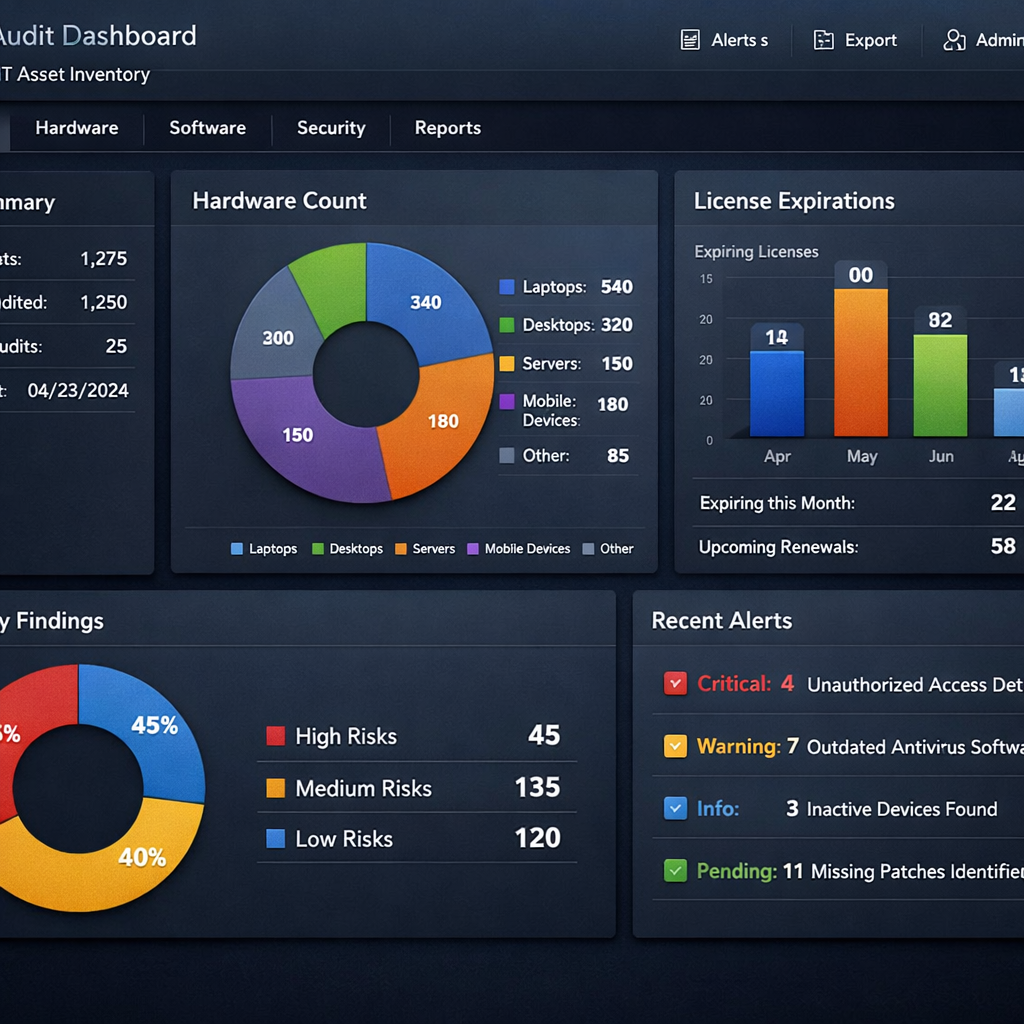This screenshot has height=1024, width=1024.
Task: Click the 'IT Asset Inventory' subtitle
Action: pyautogui.click(x=74, y=74)
